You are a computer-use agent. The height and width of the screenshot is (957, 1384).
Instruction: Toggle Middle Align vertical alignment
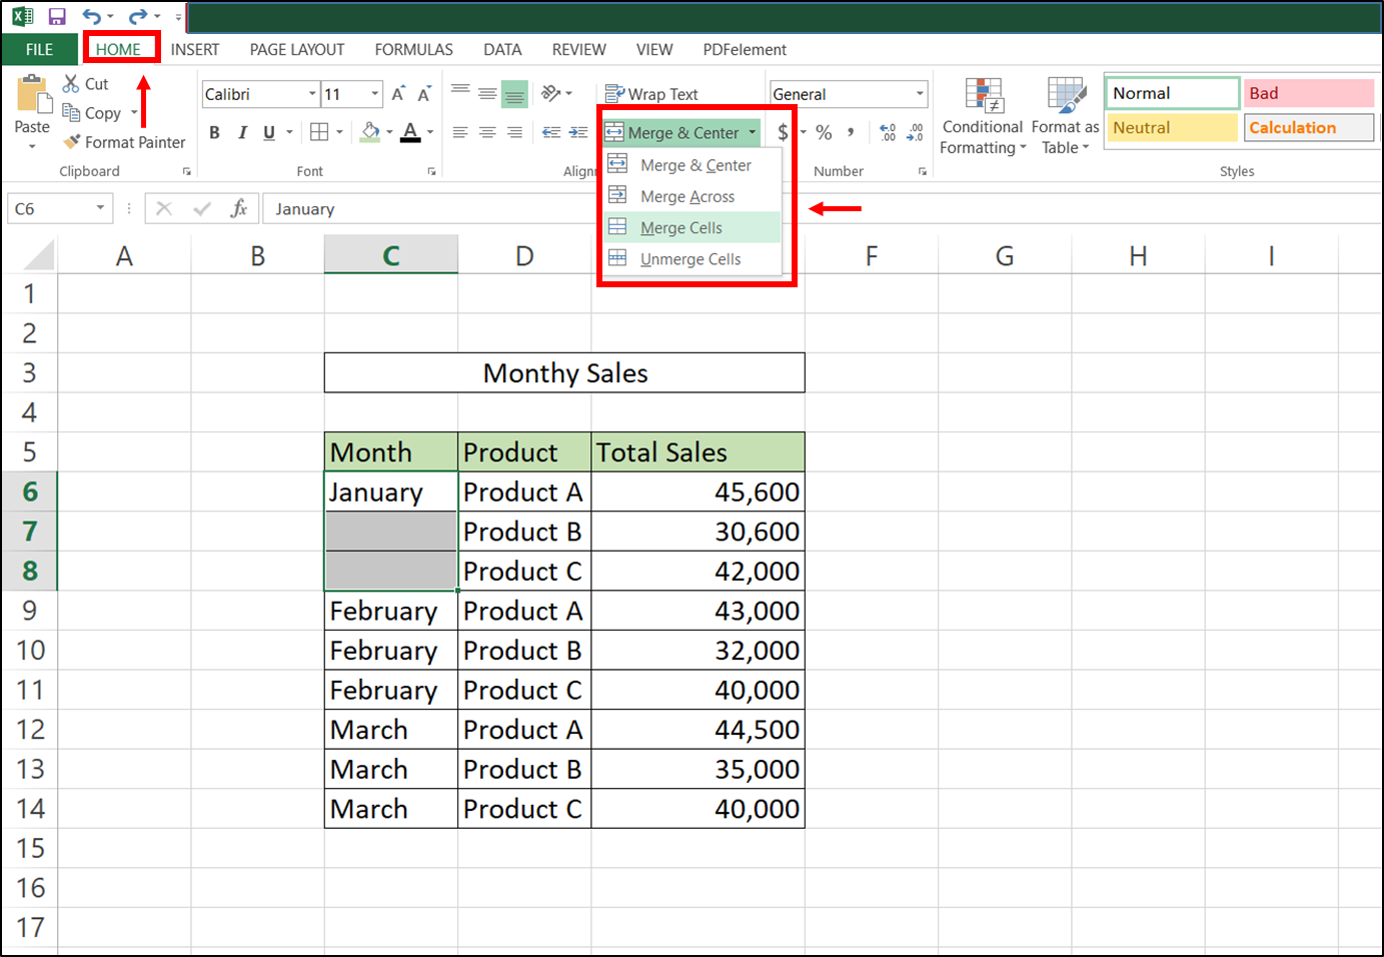tap(487, 93)
